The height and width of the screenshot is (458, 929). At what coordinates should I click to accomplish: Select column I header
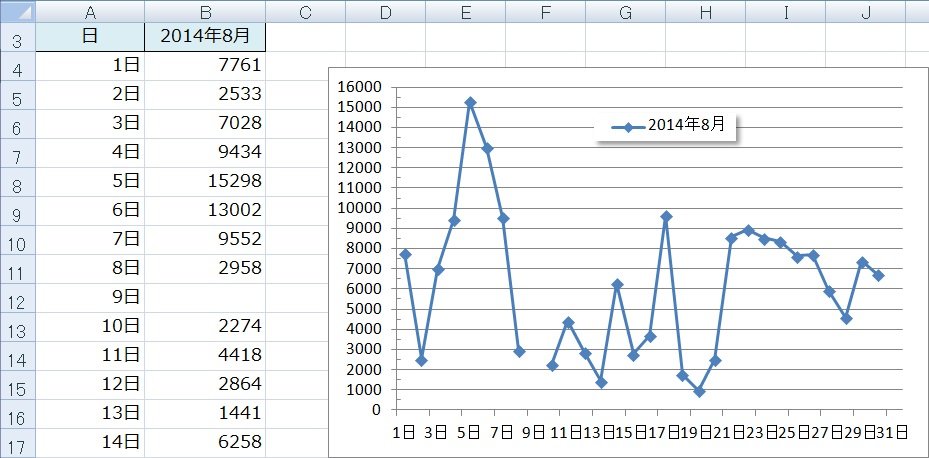click(786, 11)
